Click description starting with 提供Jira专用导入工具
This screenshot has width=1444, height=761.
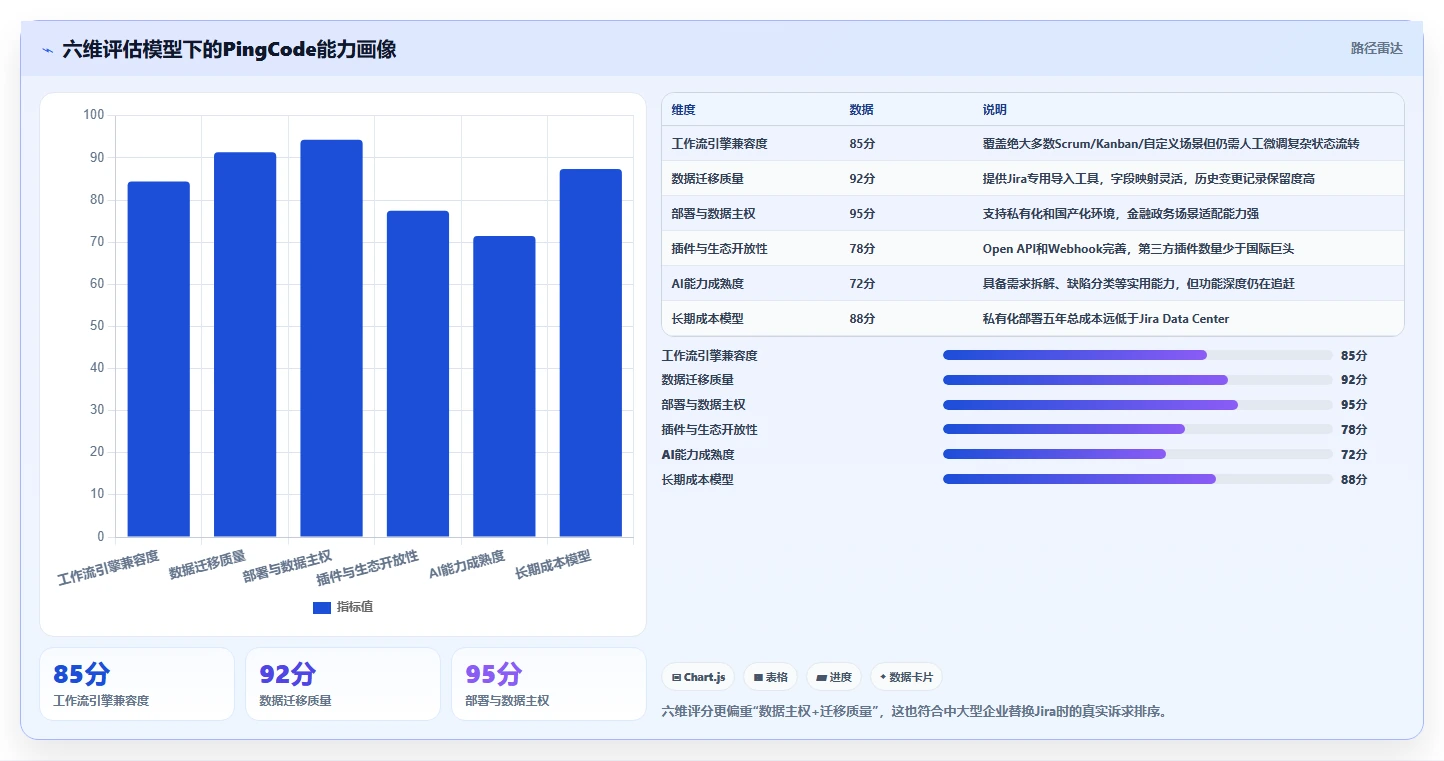tap(1149, 179)
